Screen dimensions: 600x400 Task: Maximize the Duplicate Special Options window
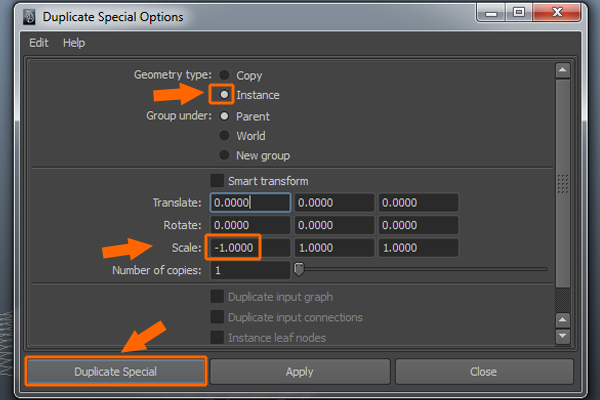(518, 12)
